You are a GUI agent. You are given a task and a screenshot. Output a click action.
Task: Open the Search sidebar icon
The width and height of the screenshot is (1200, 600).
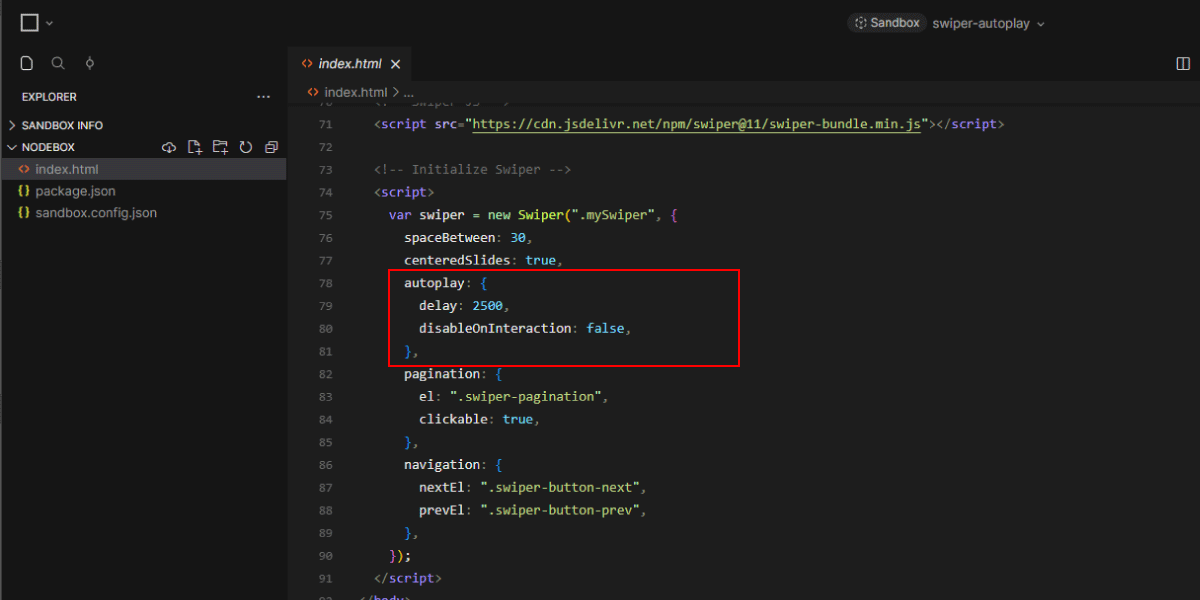(58, 63)
